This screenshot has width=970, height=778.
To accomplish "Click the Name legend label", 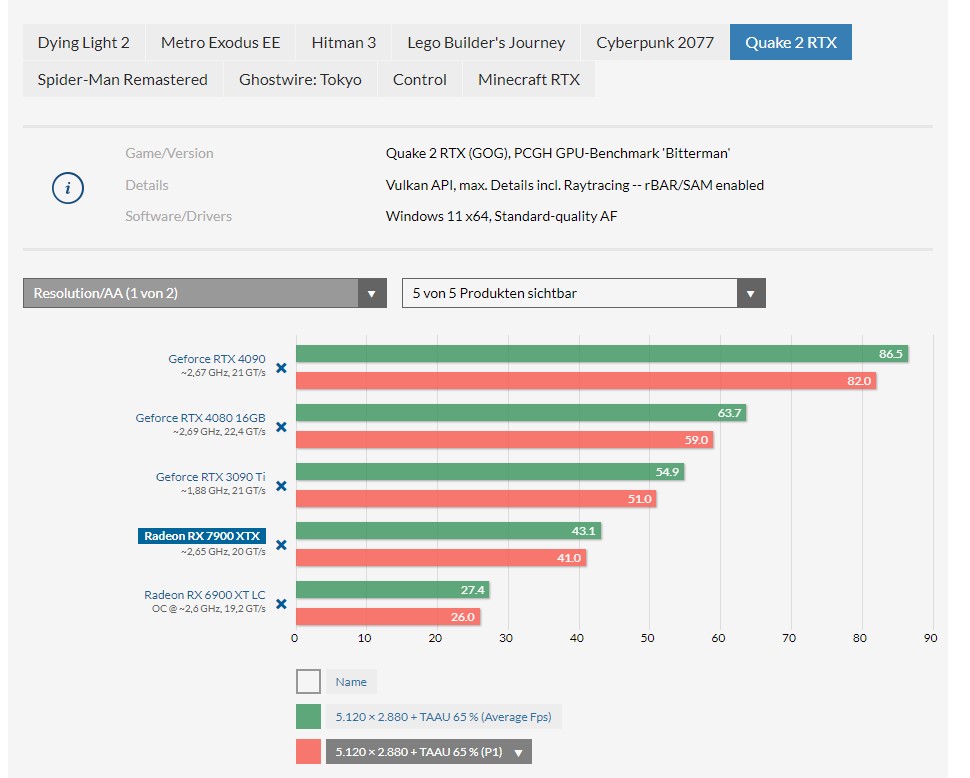I will [351, 682].
